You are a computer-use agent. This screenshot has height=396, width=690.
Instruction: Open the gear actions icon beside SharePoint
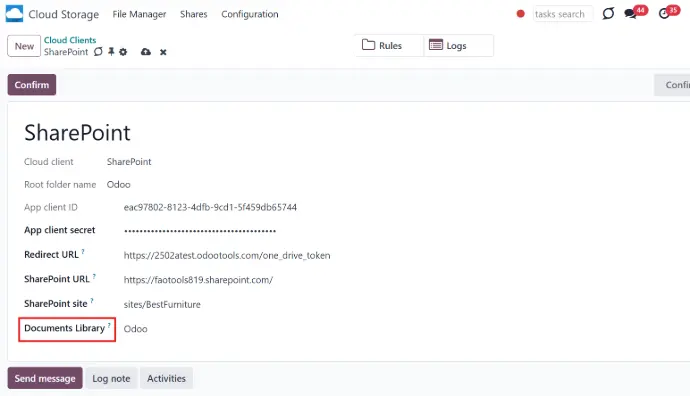point(123,52)
